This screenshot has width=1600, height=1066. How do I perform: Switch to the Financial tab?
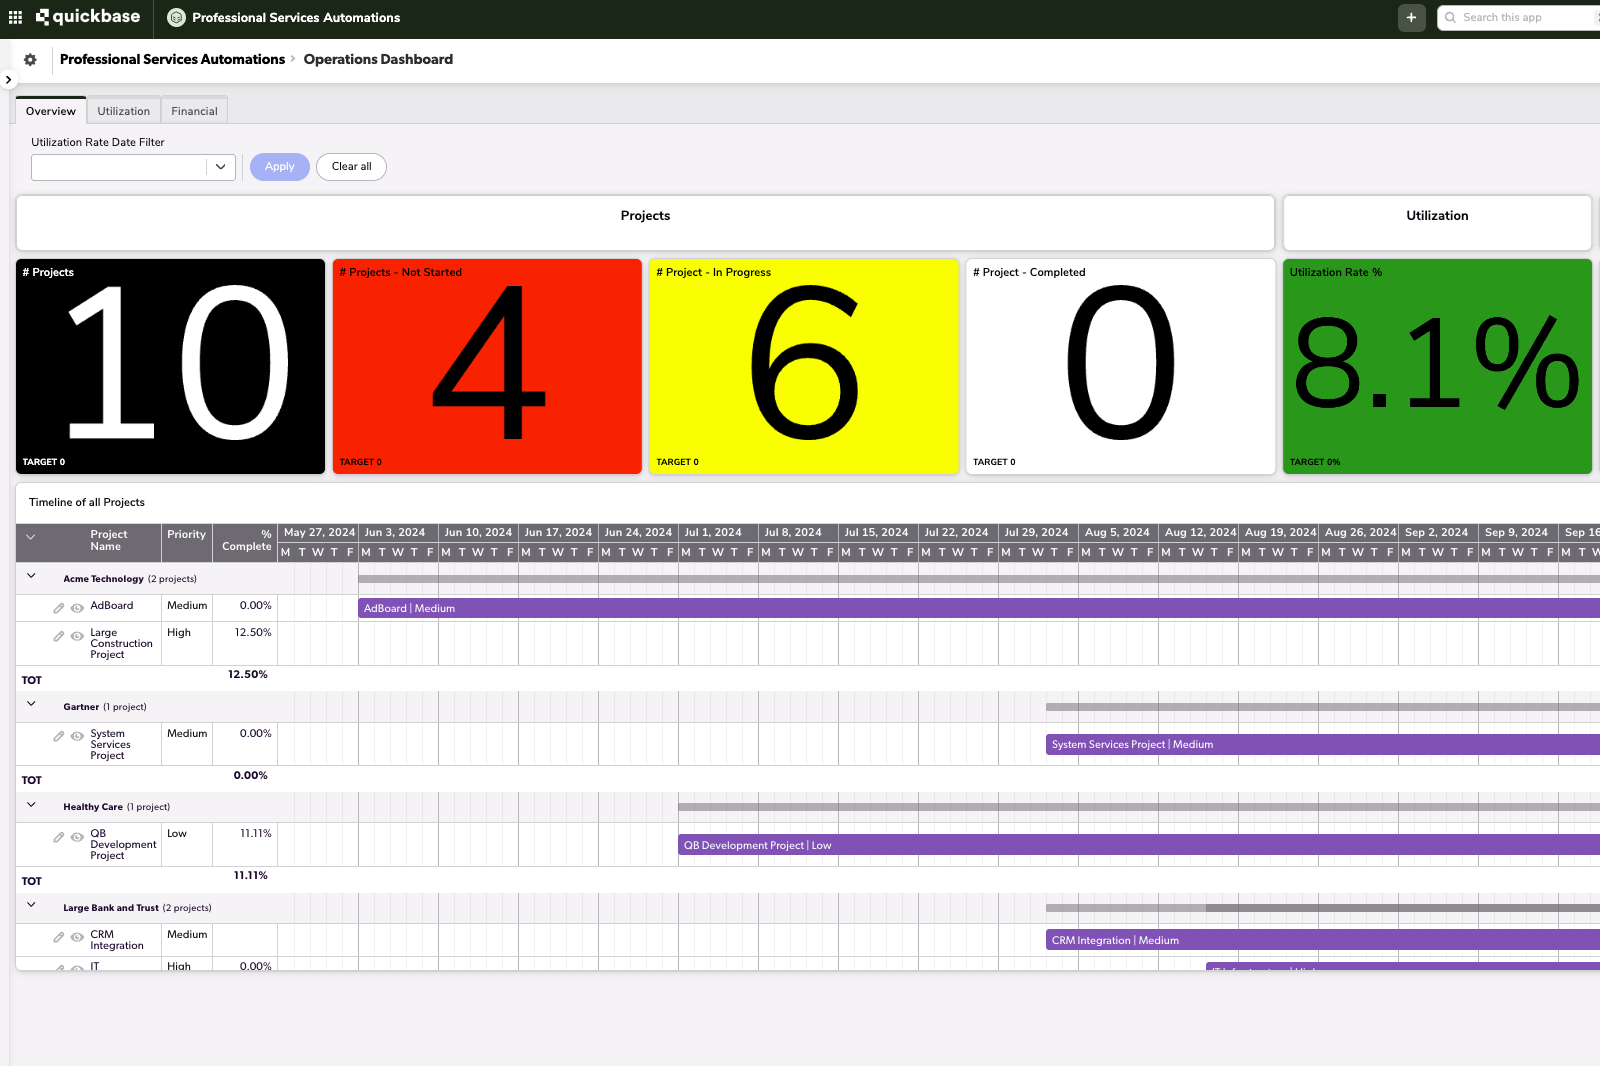194,110
